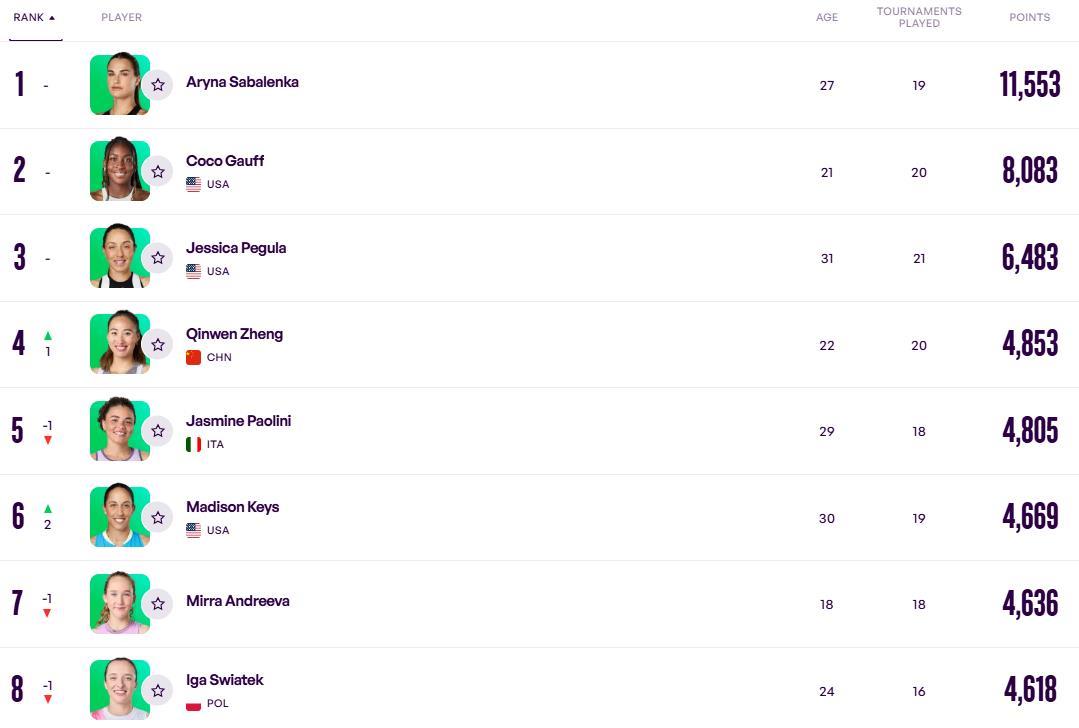Screen dimensions: 1079x728
Task: Click the AGE column header
Action: (x=826, y=18)
